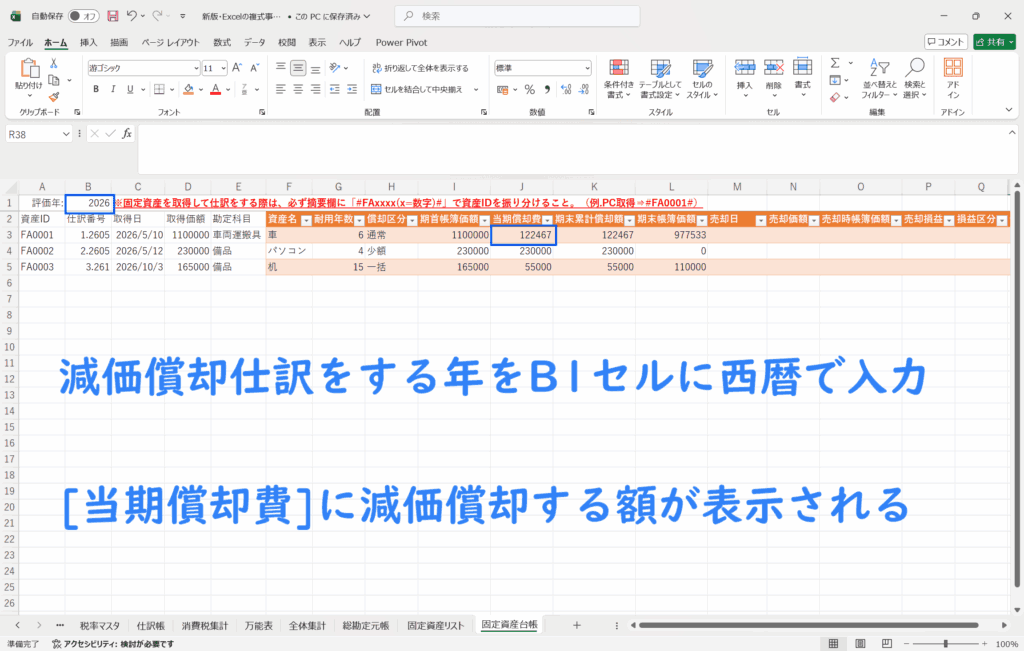1024x651 pixels.
Task: Apply percent style with % icon
Action: (529, 89)
